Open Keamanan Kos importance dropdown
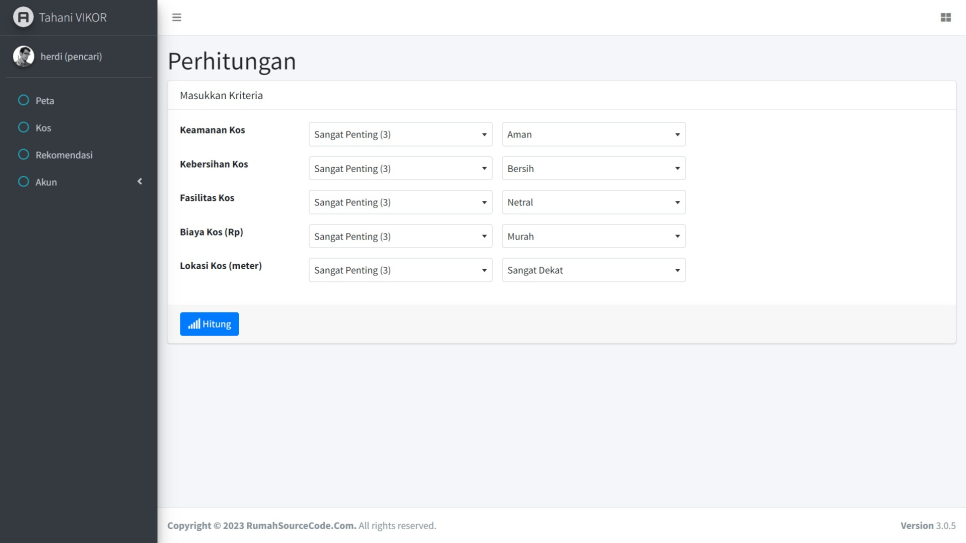 pos(400,134)
